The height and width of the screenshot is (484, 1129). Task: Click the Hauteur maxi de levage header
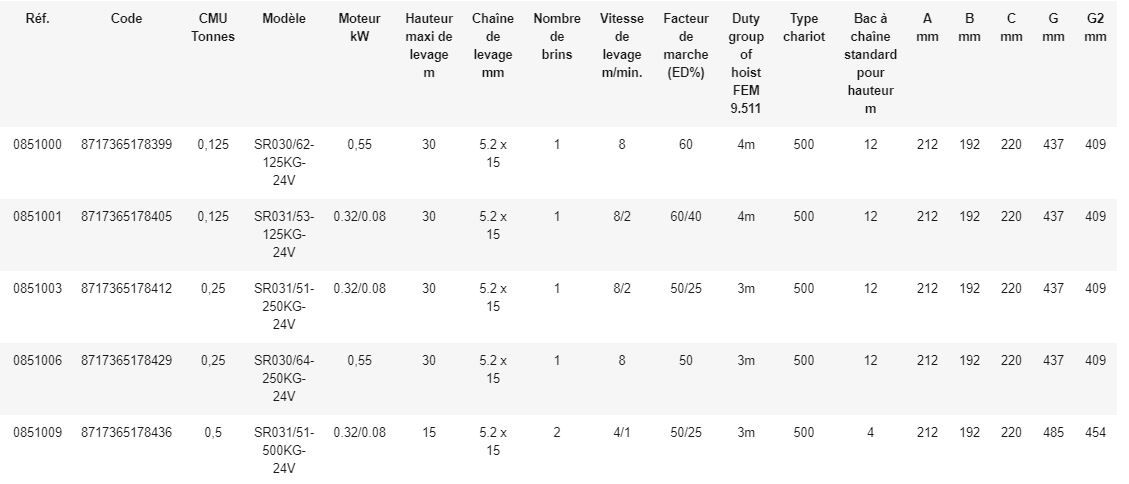429,46
